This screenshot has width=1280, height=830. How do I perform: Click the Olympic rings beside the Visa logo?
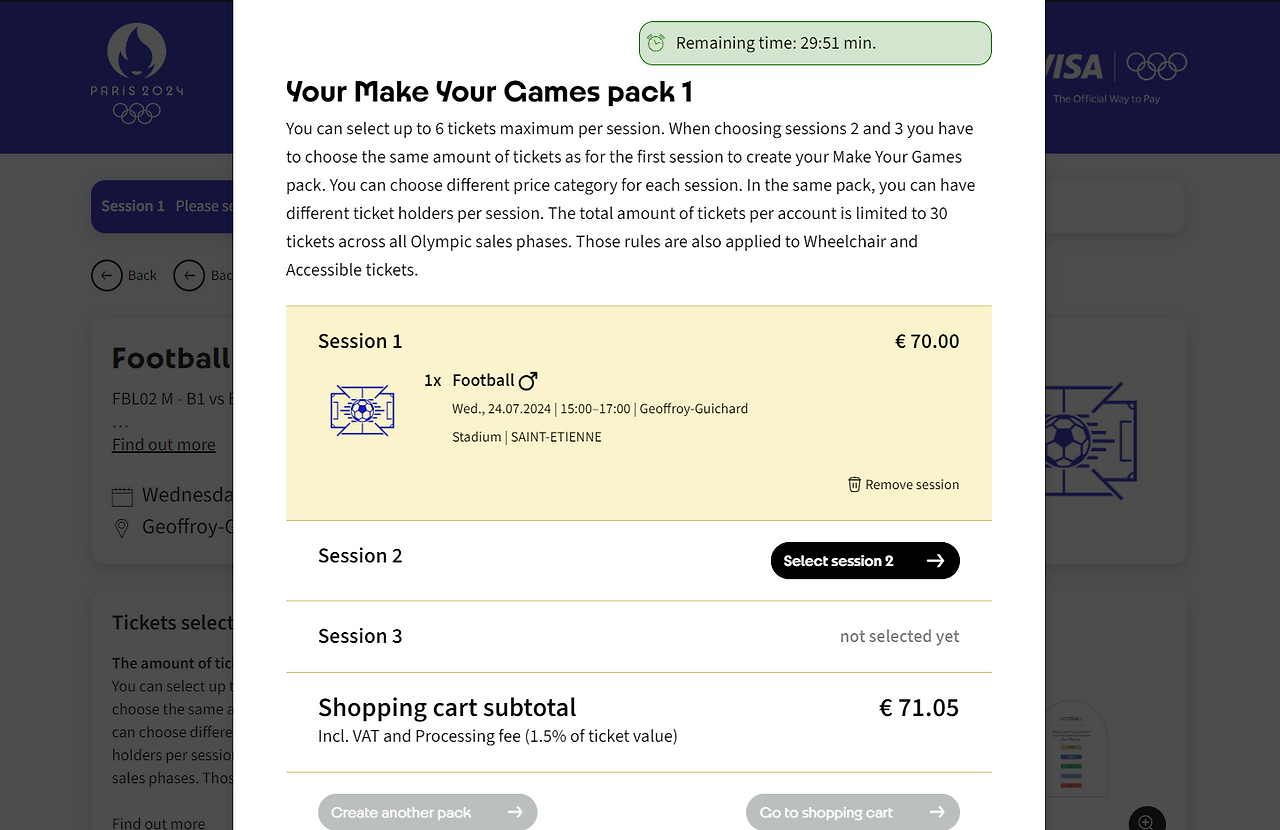[x=1157, y=66]
